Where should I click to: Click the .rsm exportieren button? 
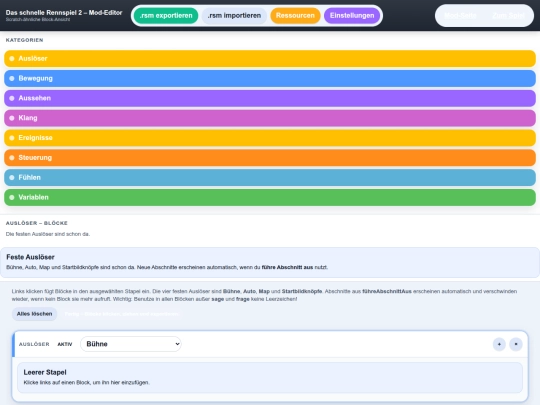[166, 15]
